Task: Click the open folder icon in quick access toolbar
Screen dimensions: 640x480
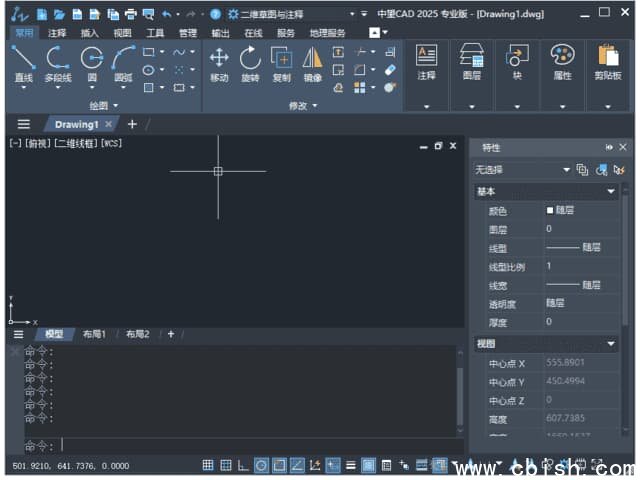Action: [x=59, y=15]
